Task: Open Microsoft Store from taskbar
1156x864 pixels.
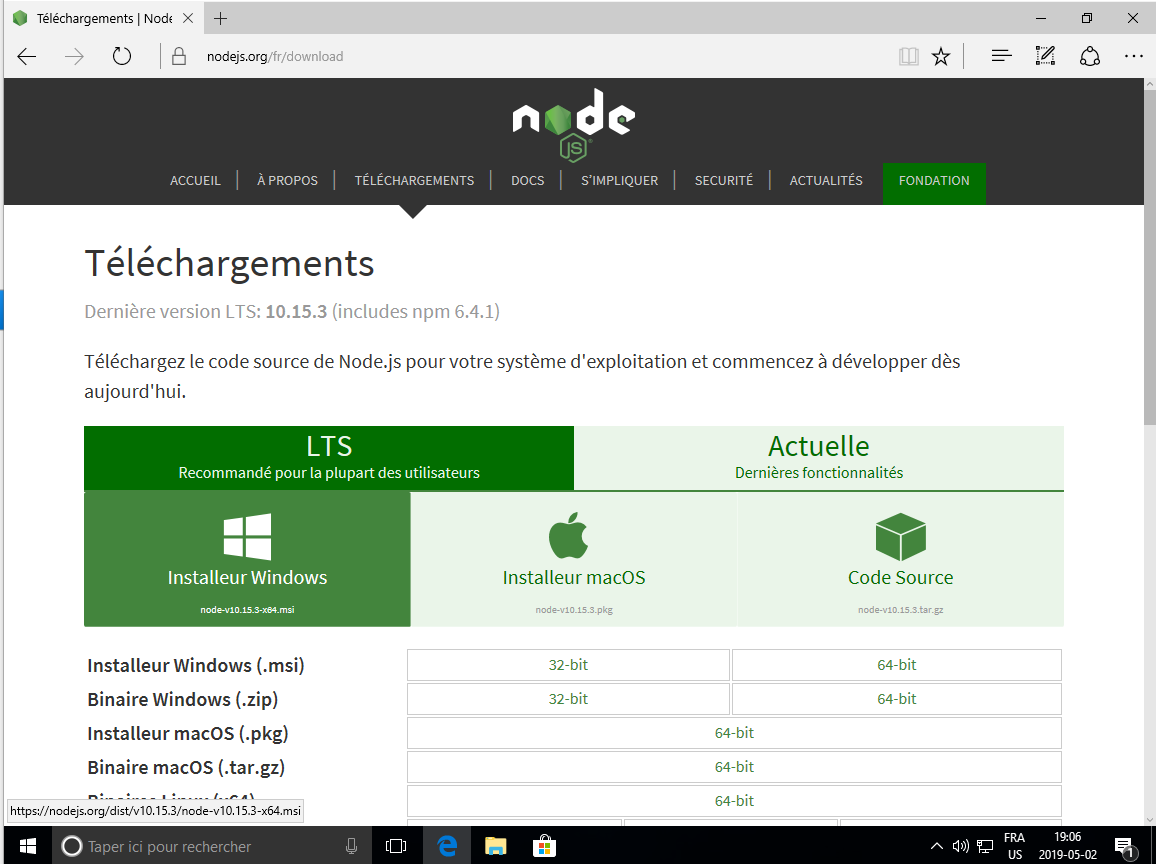Action: (x=544, y=846)
